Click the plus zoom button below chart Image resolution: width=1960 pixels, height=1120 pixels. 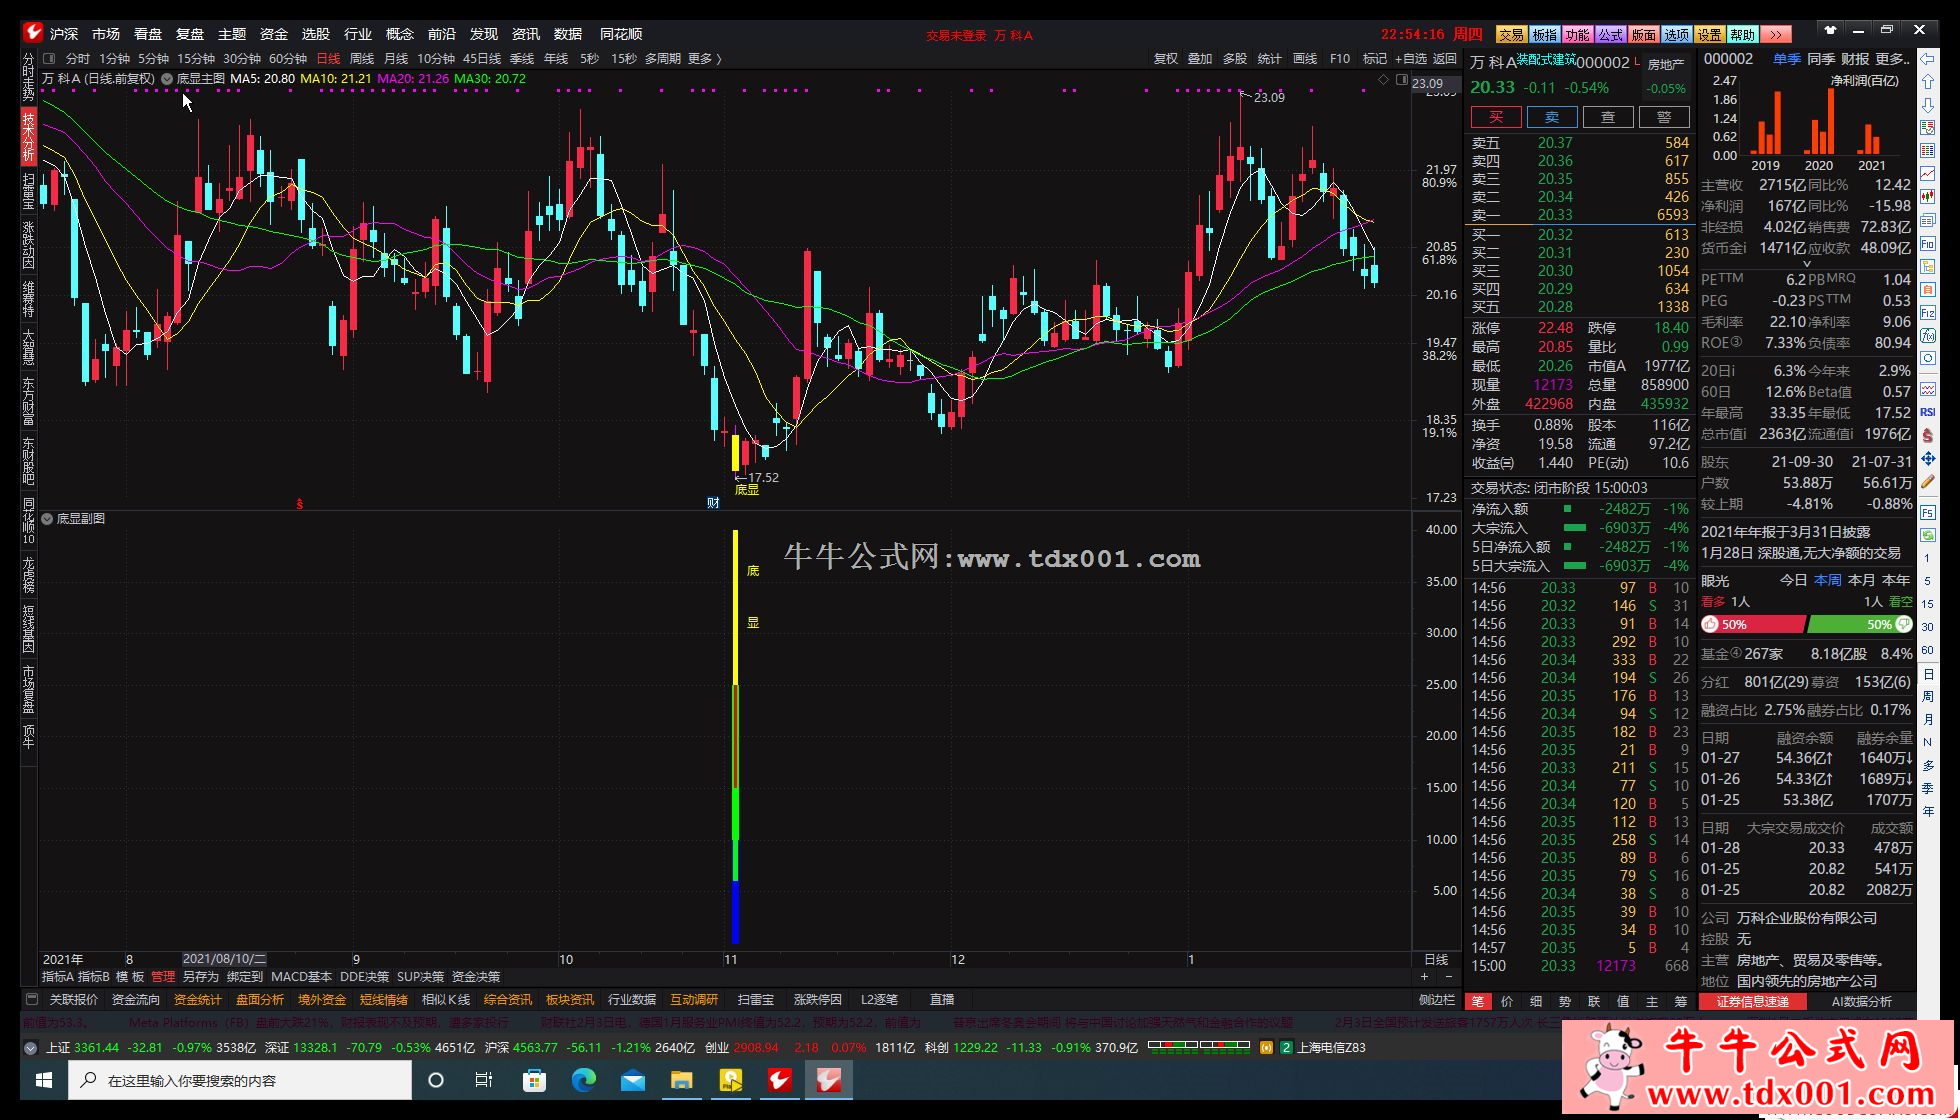1424,976
